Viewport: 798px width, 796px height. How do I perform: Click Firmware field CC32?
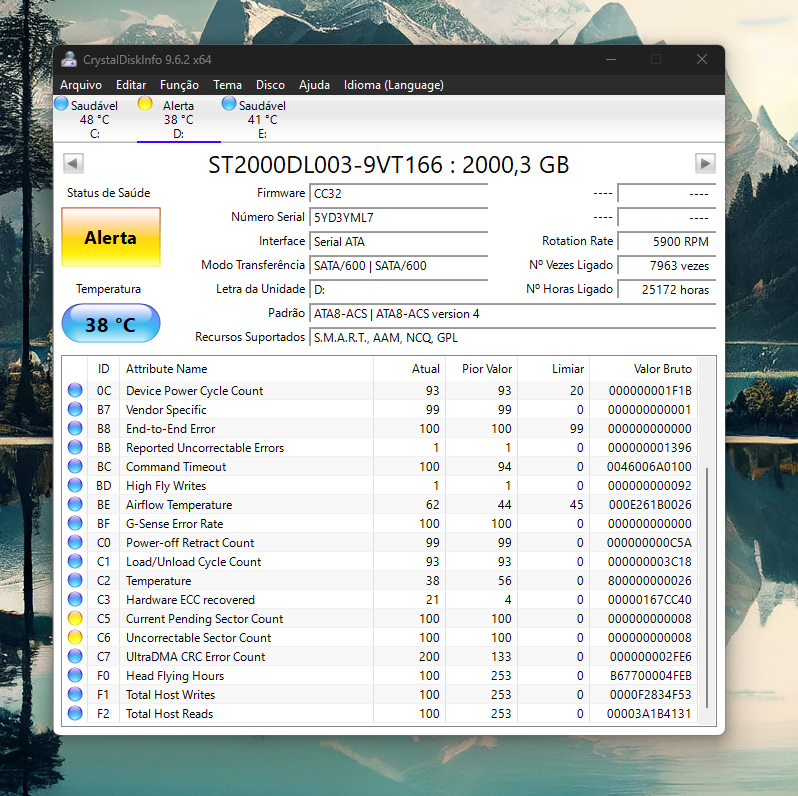[398, 193]
